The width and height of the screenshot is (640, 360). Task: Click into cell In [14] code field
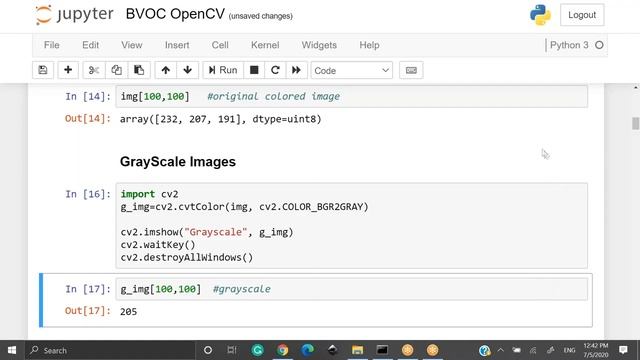coord(351,96)
